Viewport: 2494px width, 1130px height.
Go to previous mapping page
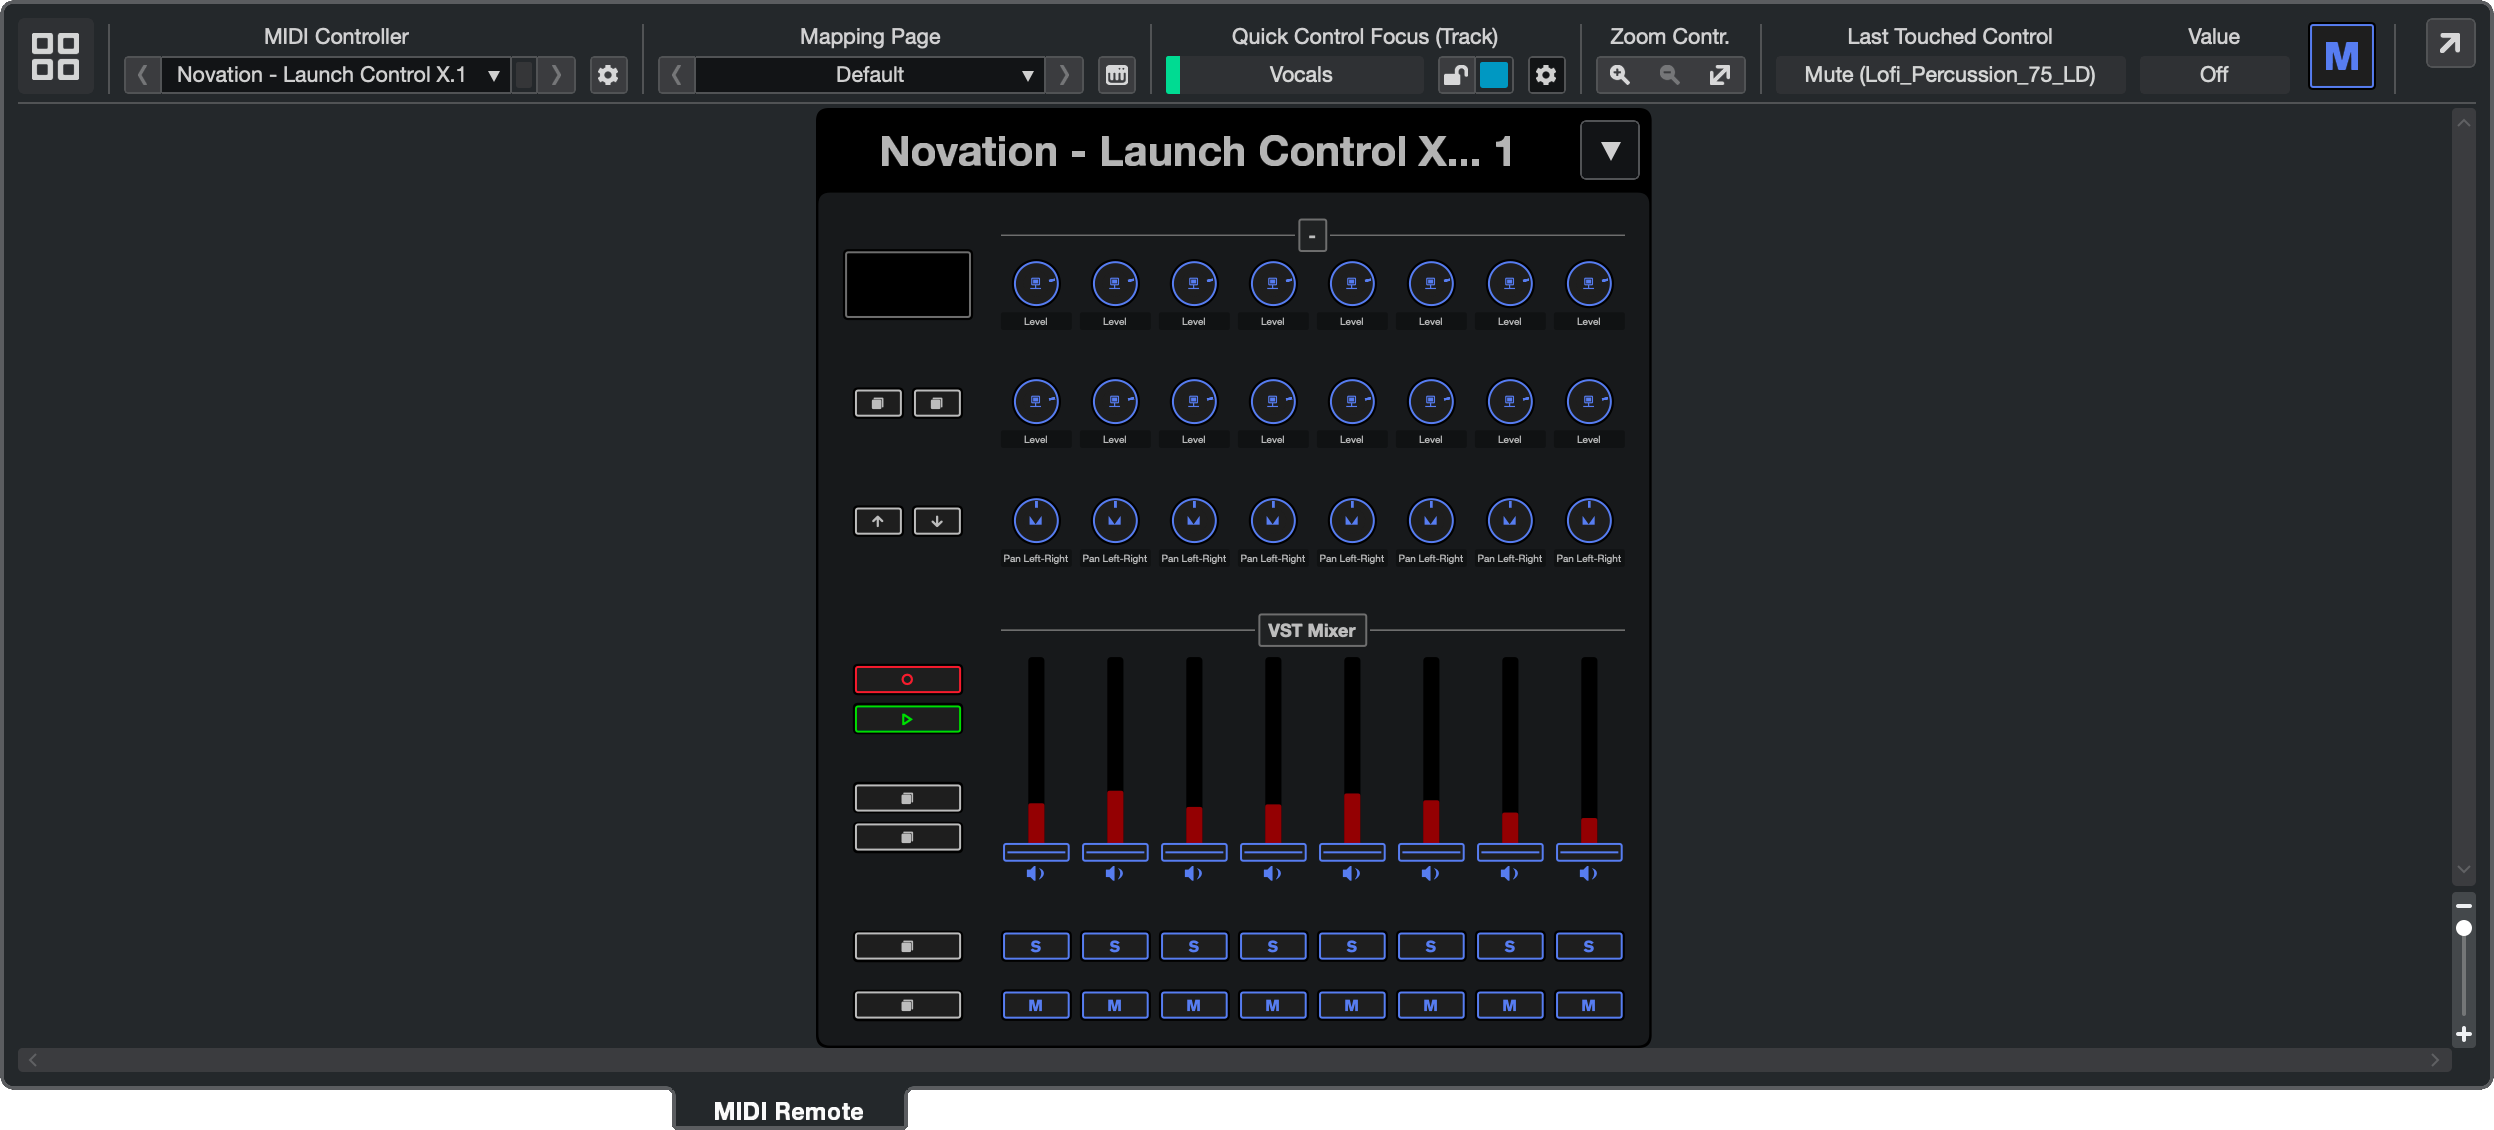pos(676,75)
